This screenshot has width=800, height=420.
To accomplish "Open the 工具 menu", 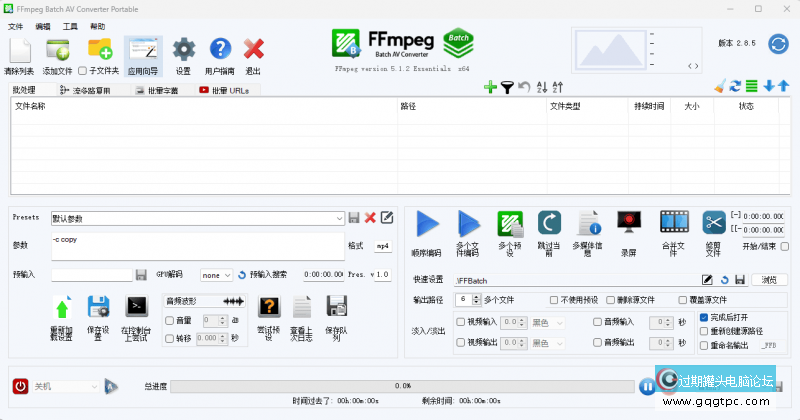I will point(70,25).
